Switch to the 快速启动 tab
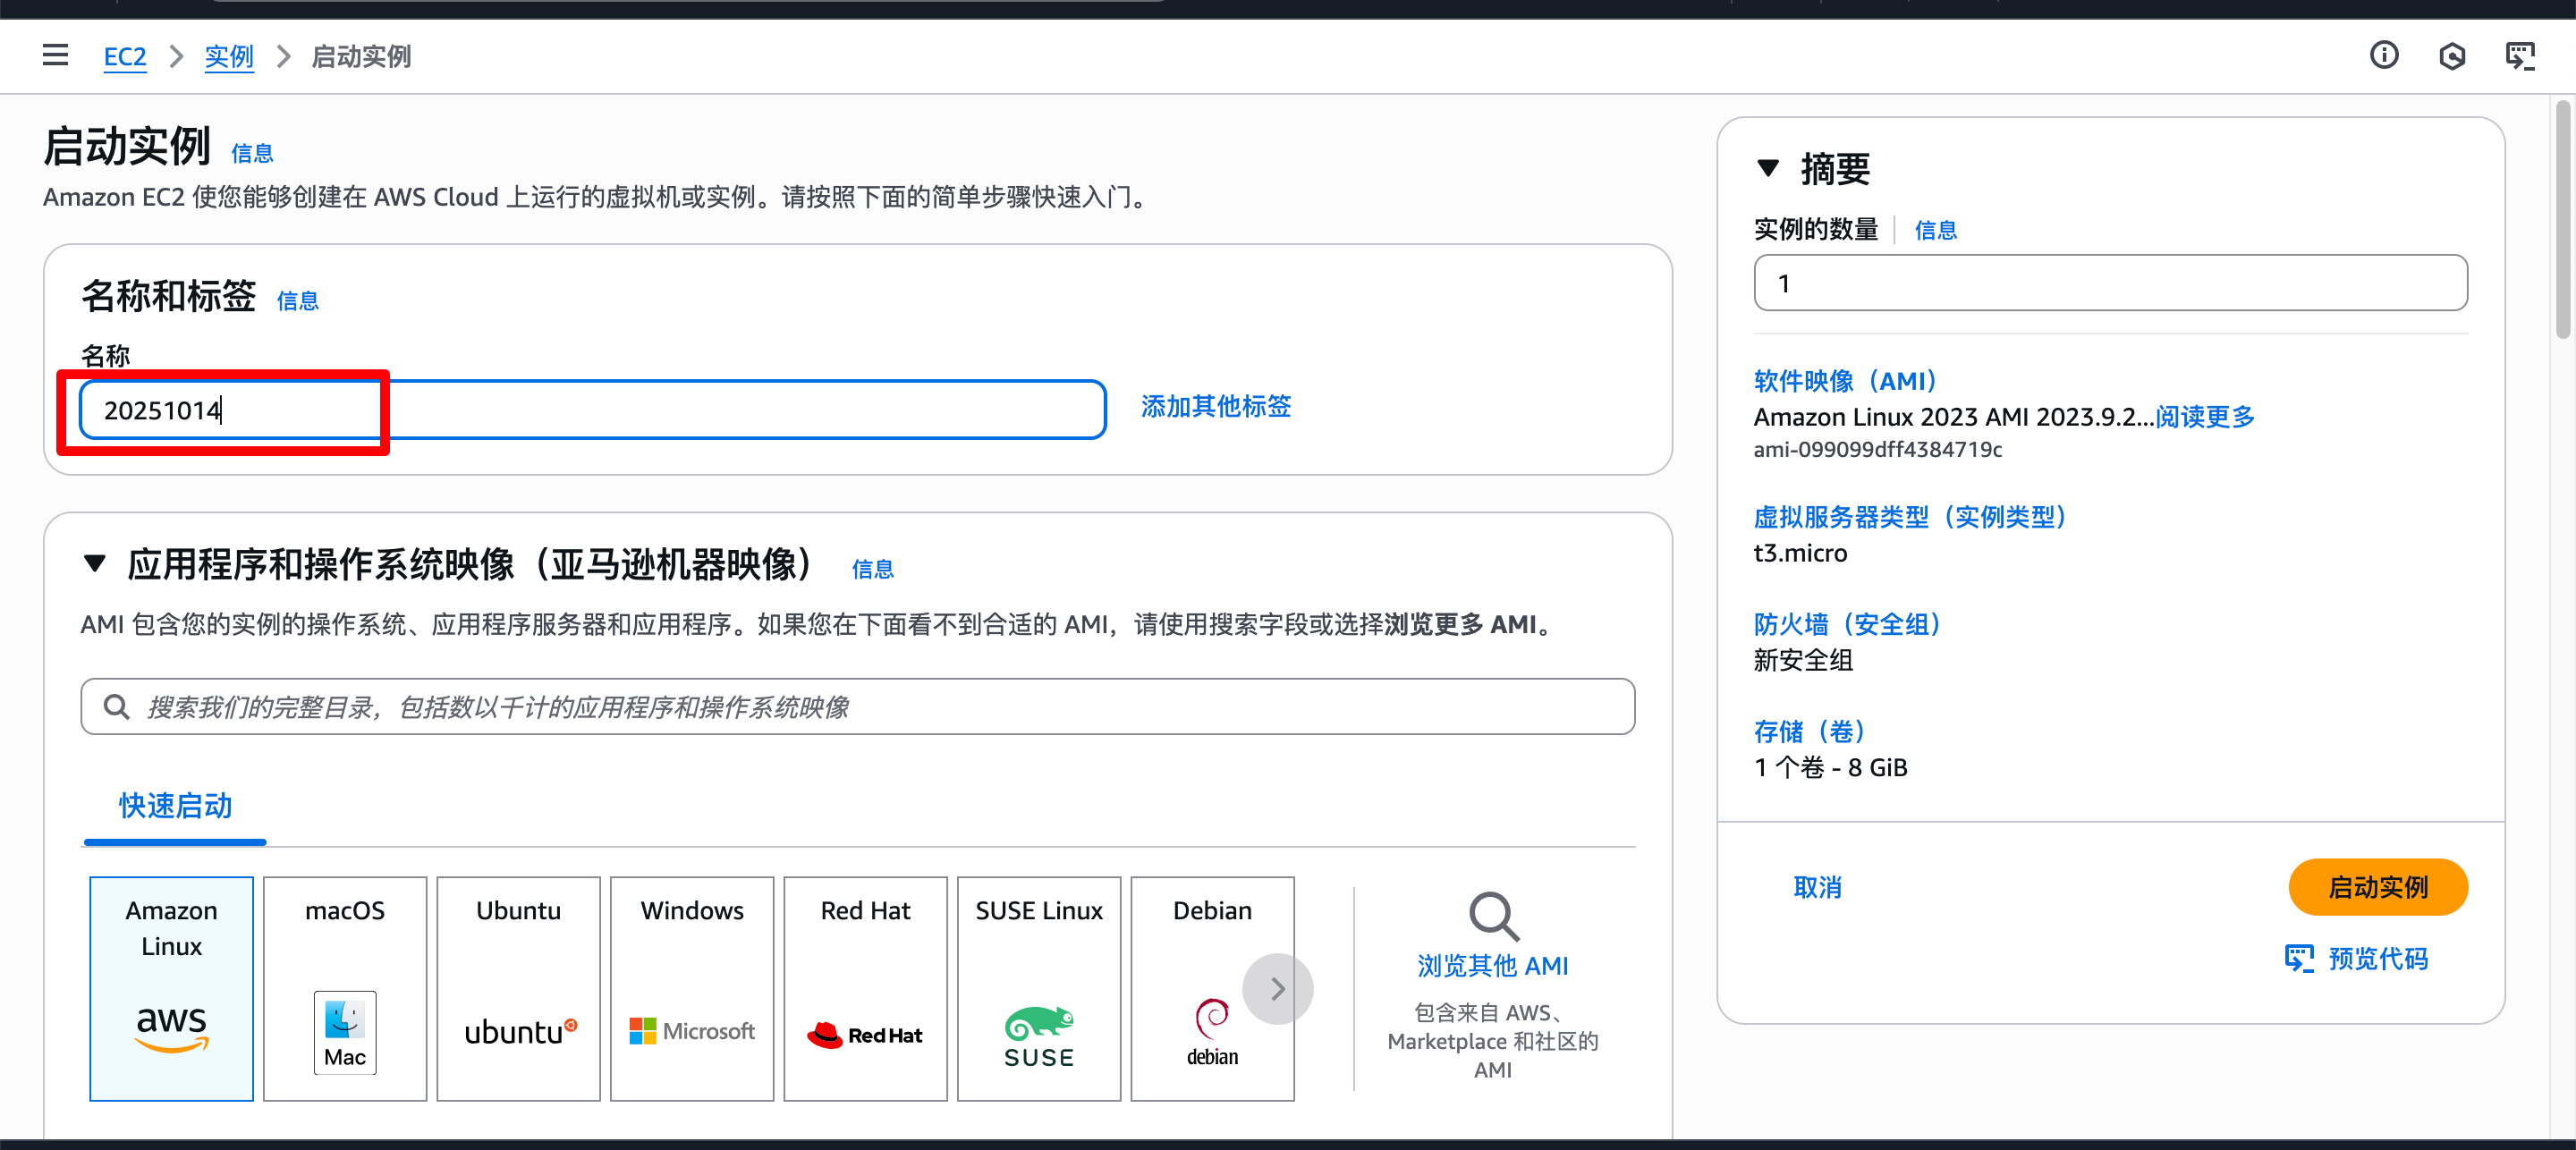The height and width of the screenshot is (1150, 2576). [175, 806]
